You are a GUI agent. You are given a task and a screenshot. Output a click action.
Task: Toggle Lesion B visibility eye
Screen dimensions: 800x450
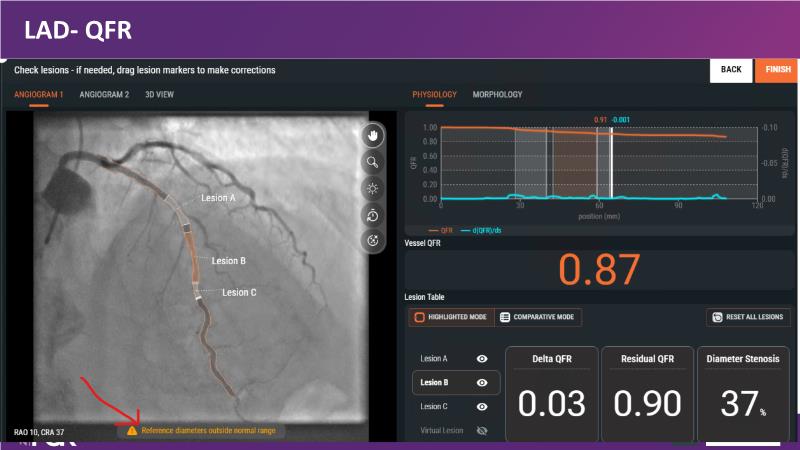482,382
